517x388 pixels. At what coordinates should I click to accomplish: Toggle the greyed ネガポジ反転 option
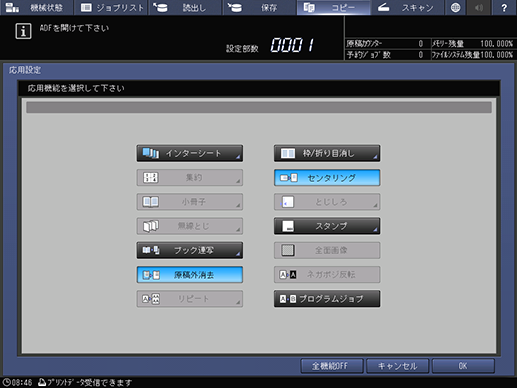[327, 275]
